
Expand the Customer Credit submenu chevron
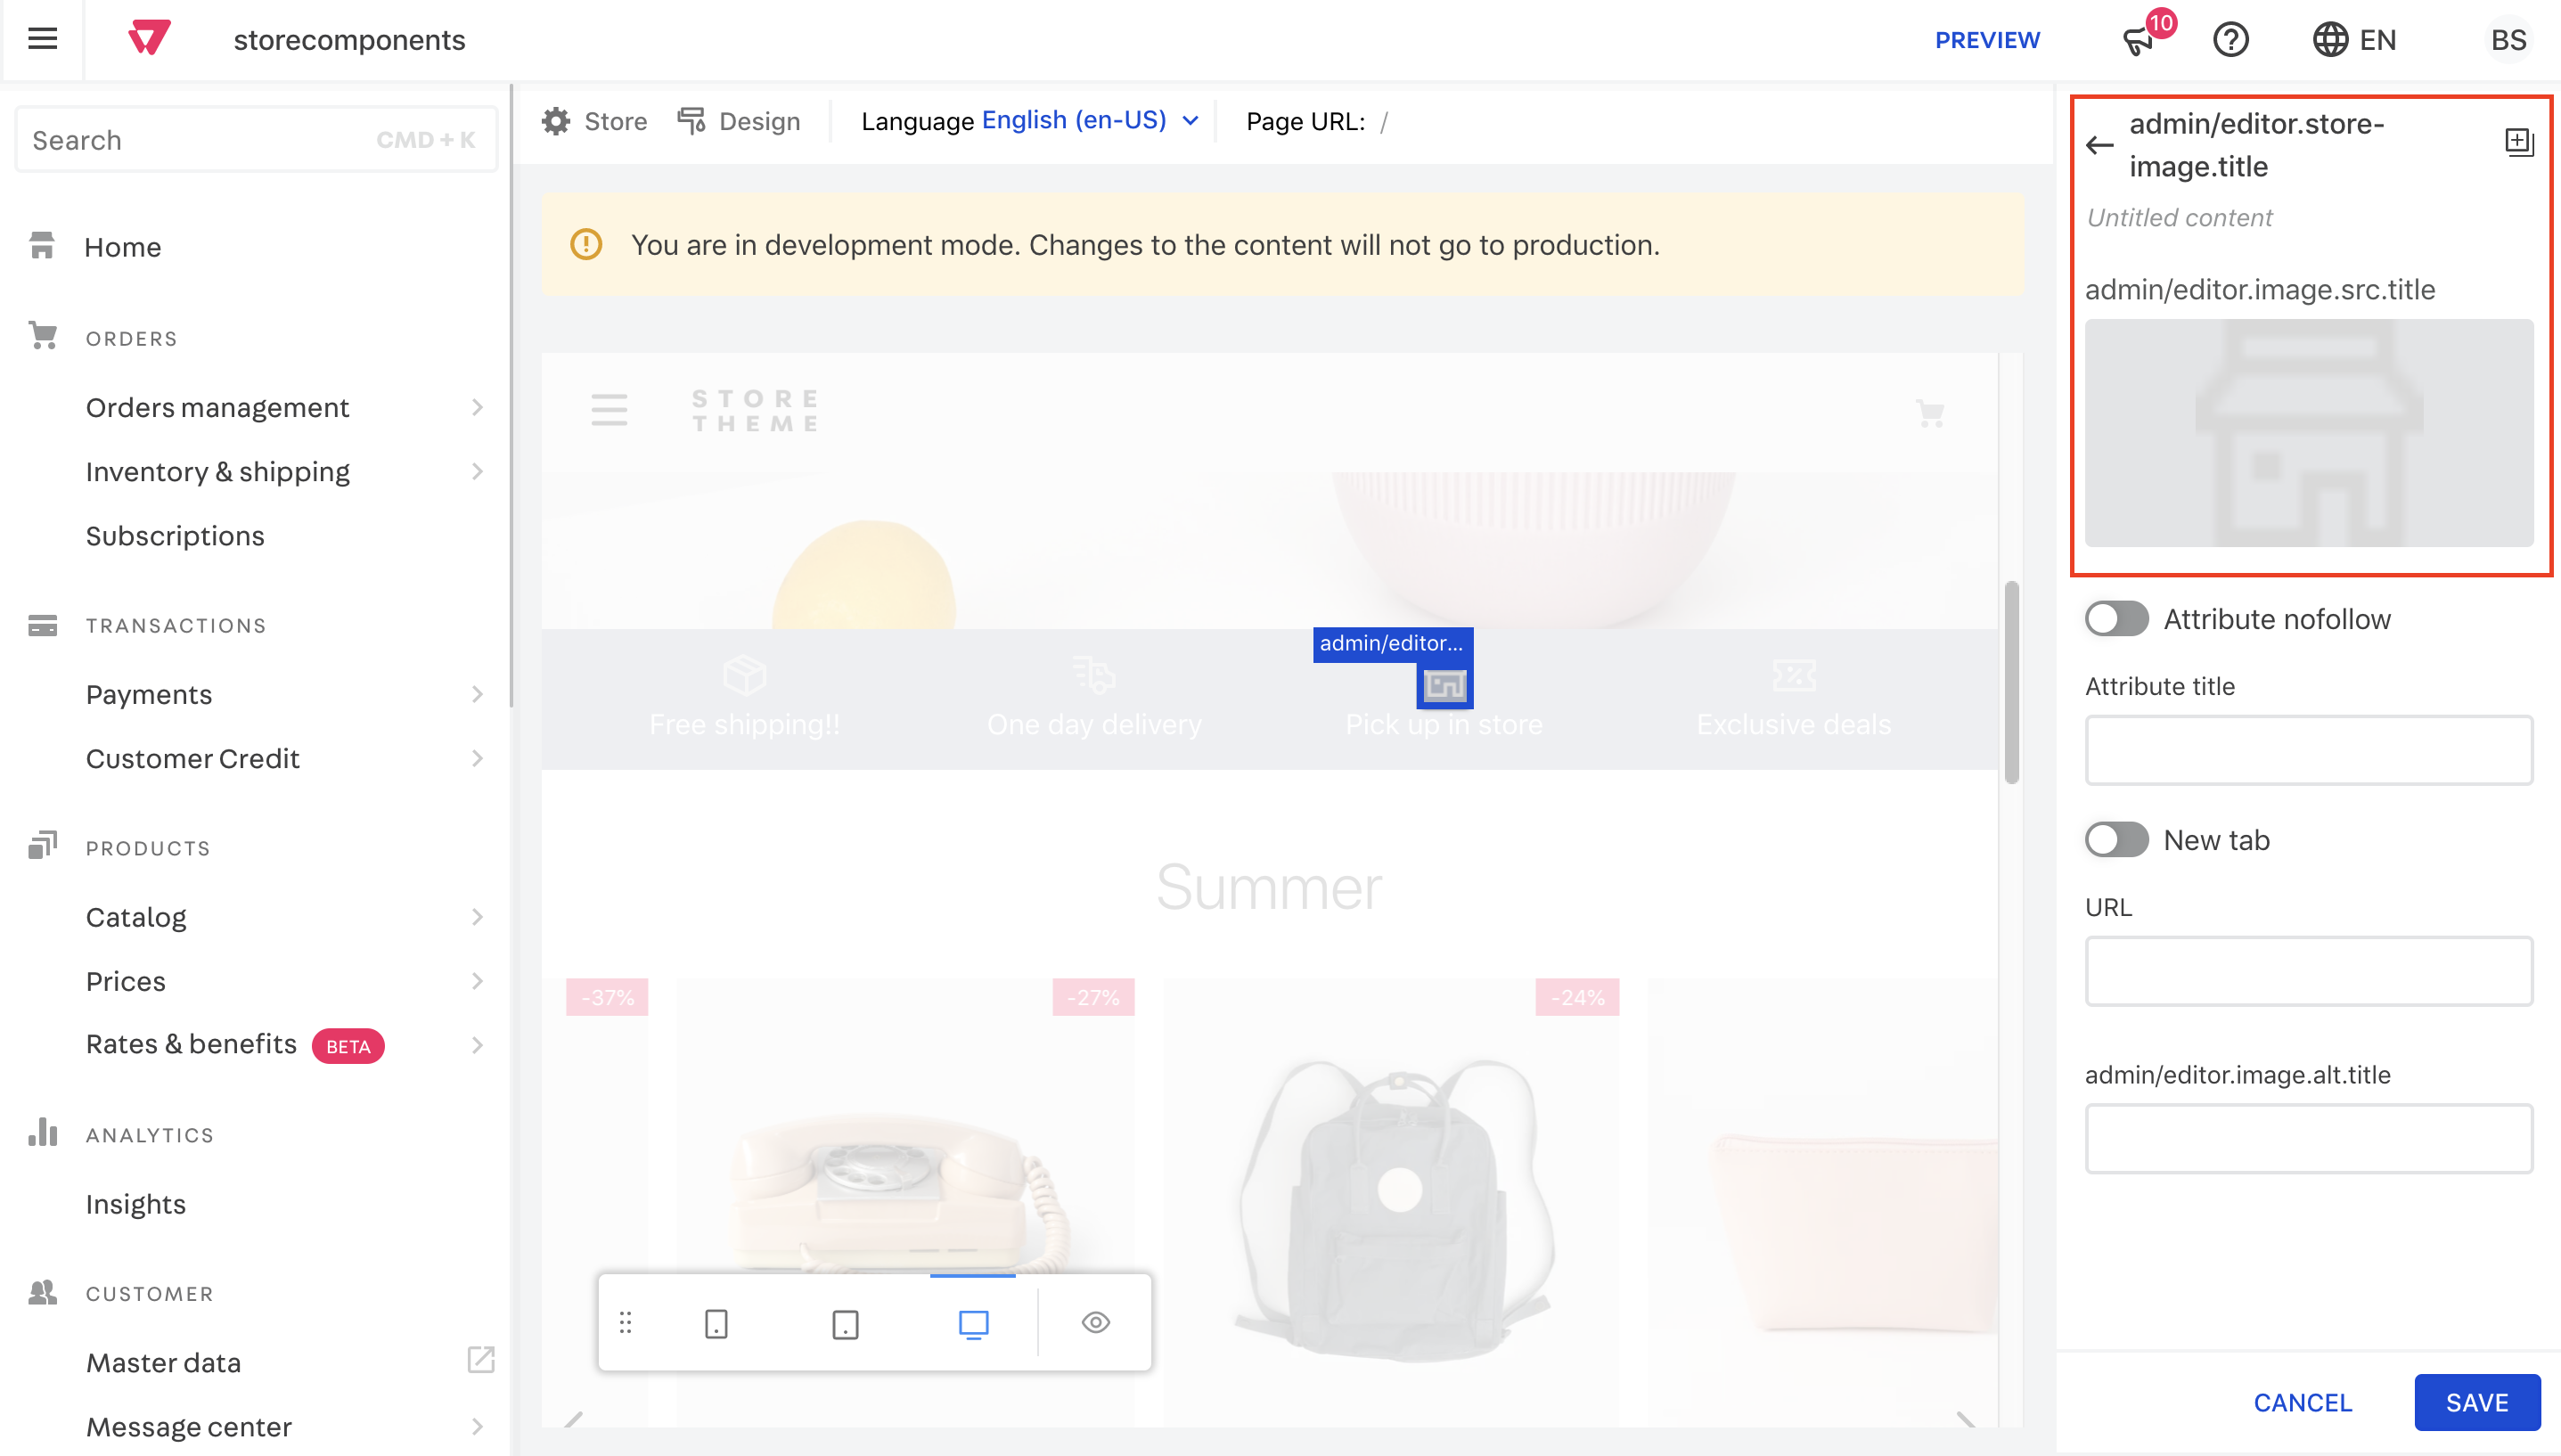pyautogui.click(x=477, y=758)
